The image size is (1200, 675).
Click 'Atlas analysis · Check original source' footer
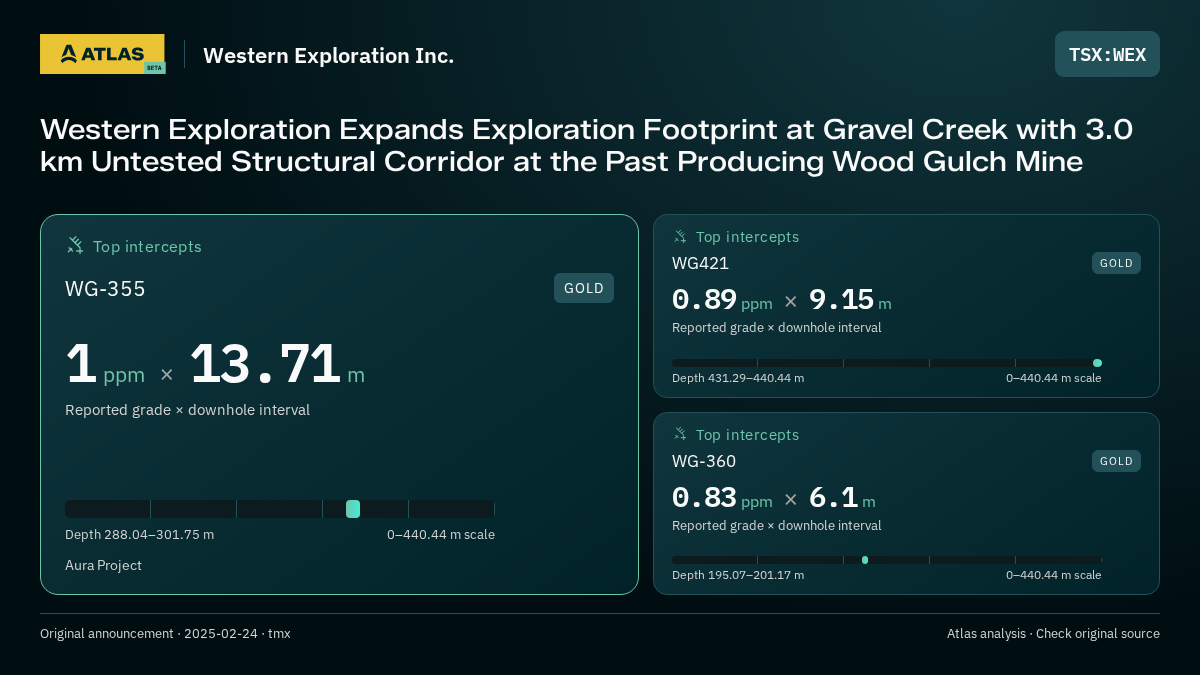point(1053,633)
